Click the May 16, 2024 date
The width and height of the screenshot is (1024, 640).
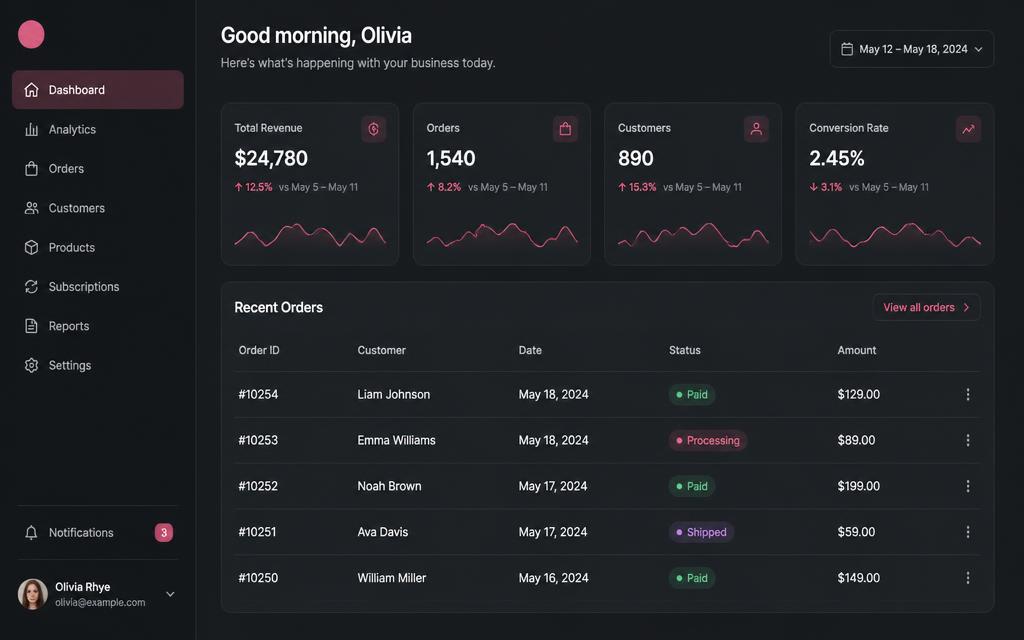tap(553, 578)
